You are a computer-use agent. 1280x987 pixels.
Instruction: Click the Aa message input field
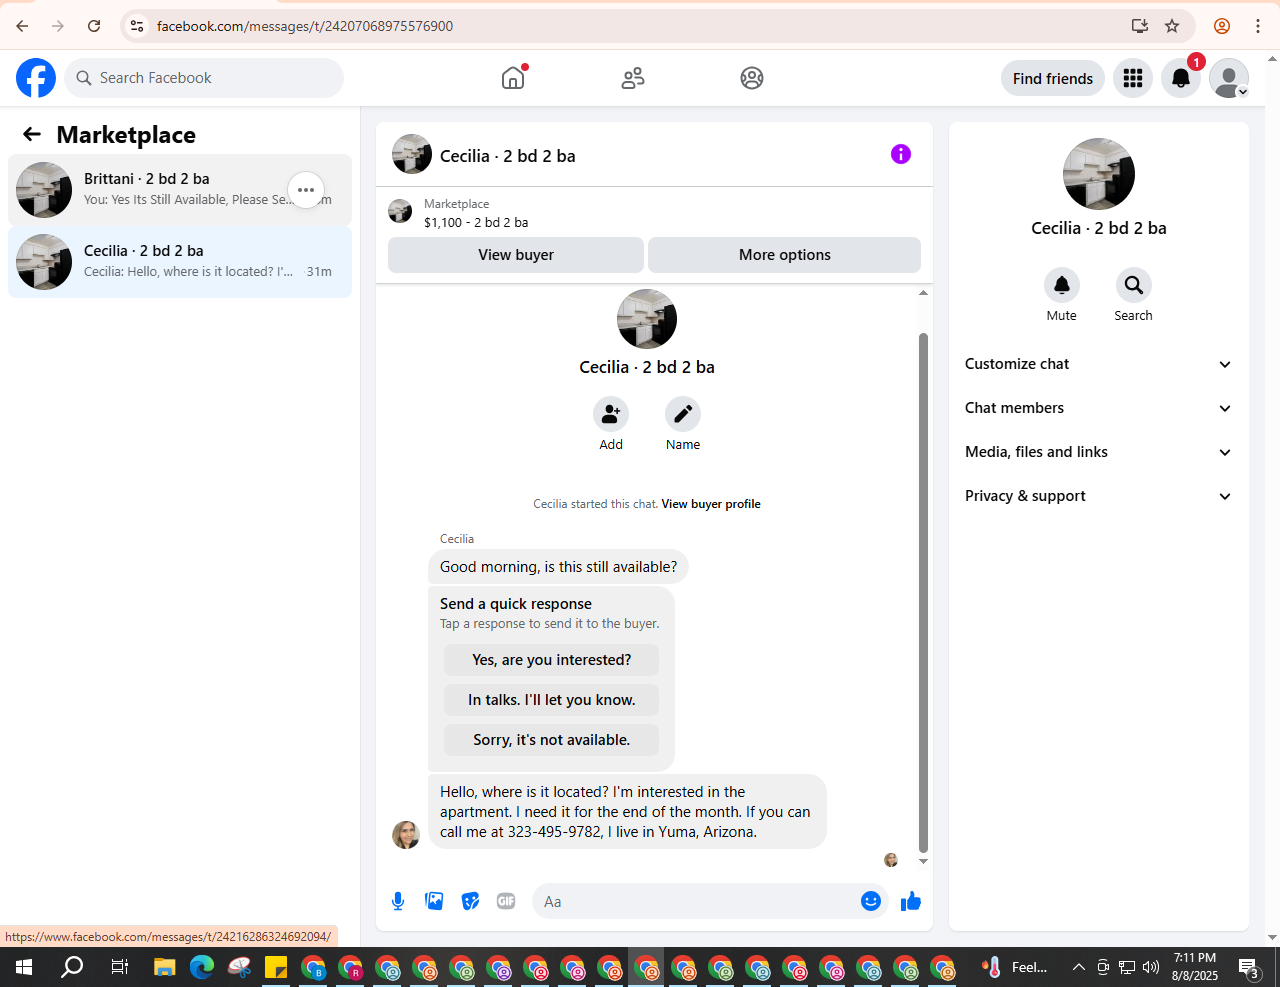[695, 901]
